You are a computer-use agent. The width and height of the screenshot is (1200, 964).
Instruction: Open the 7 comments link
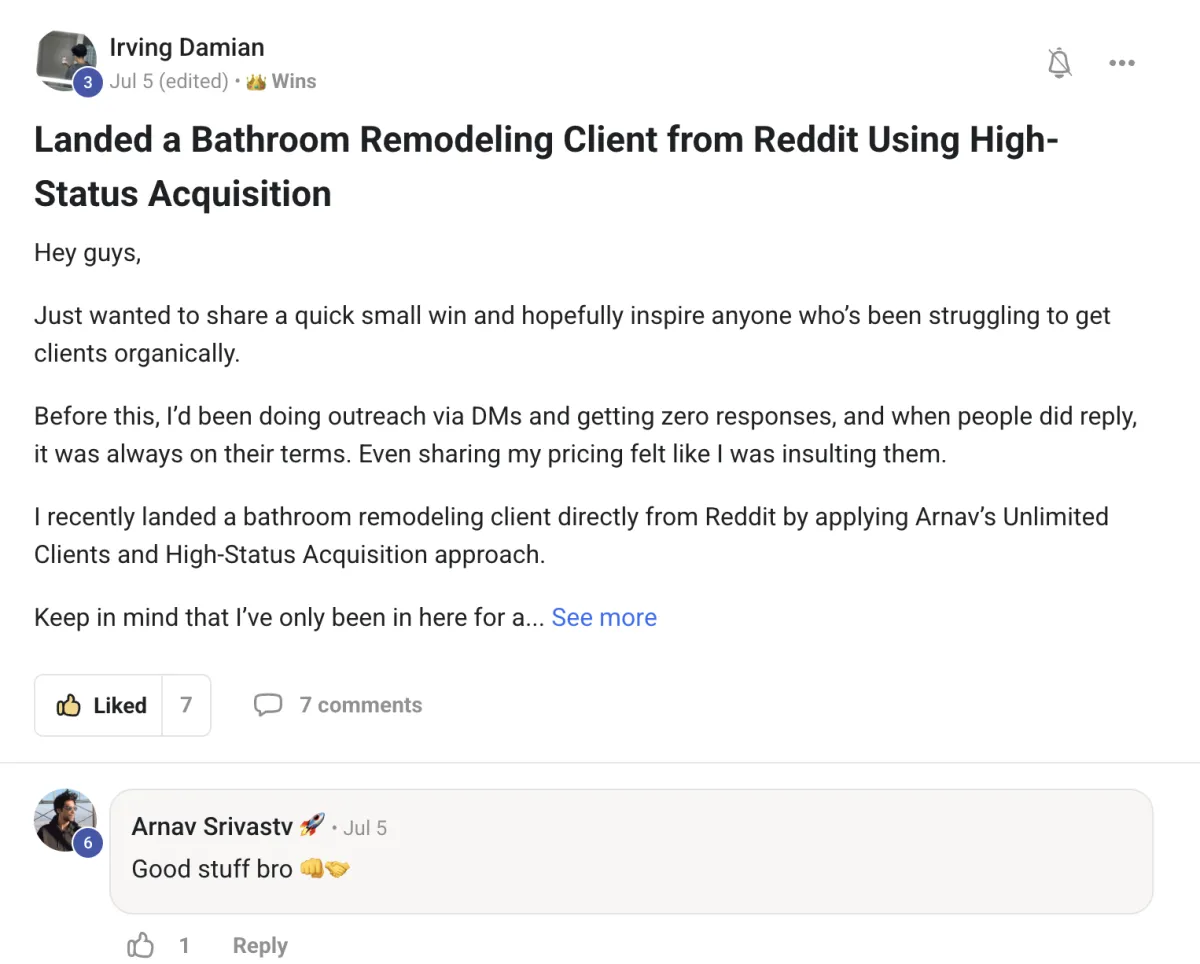point(360,705)
